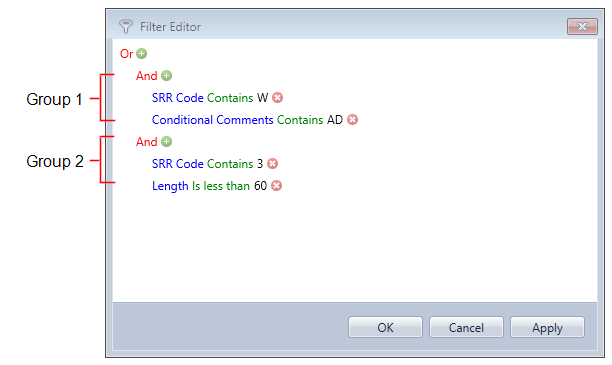
Task: Open the second And group operator menu
Action: [146, 142]
